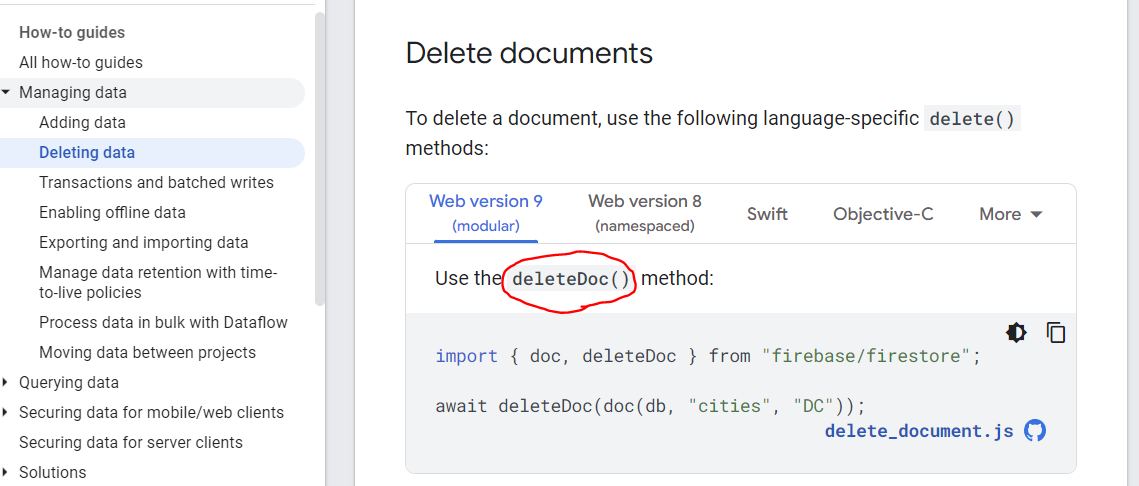Screen dimensions: 1139x486
Task: Switch to the Swift tab
Action: 767,214
